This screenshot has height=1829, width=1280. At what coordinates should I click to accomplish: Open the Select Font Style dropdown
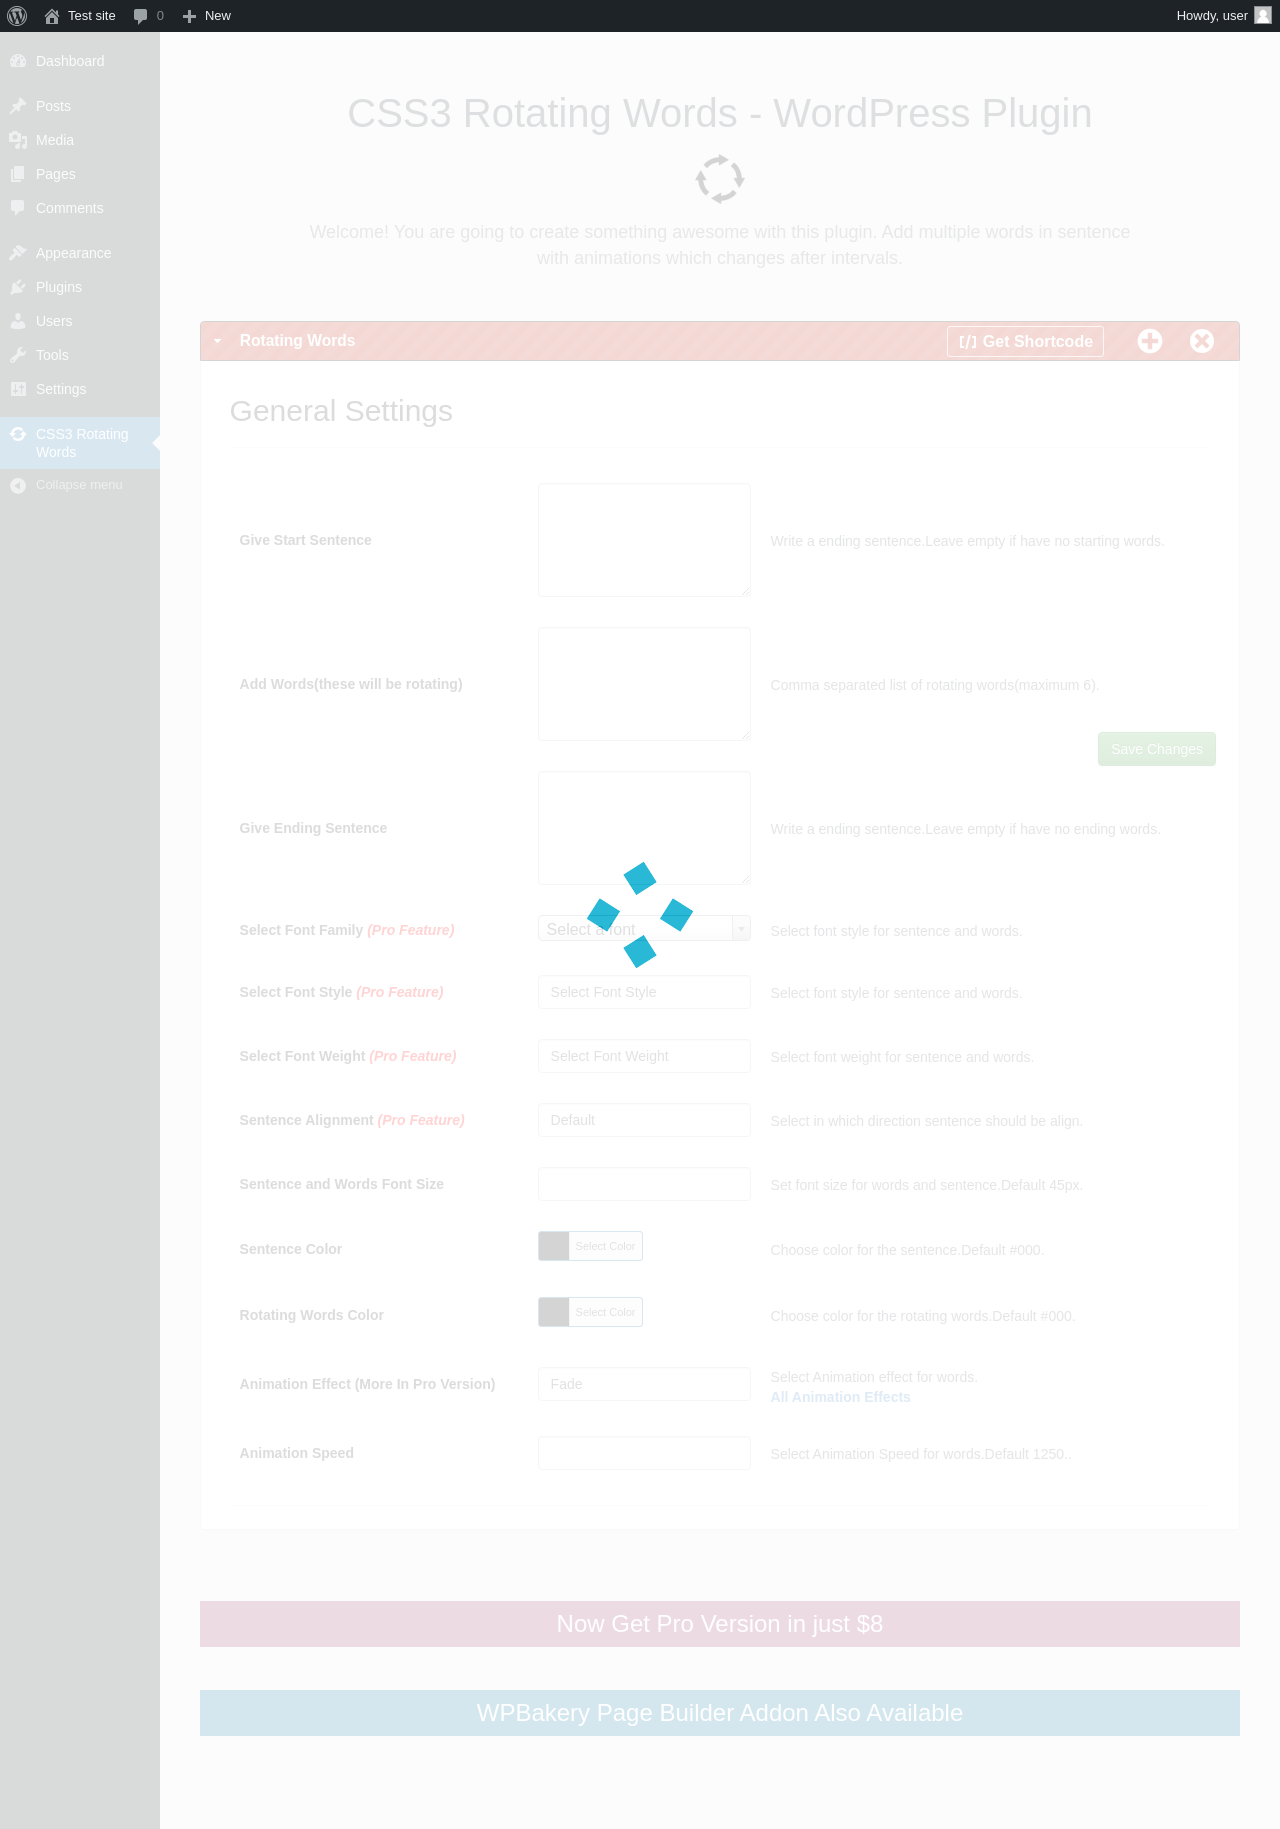click(644, 992)
